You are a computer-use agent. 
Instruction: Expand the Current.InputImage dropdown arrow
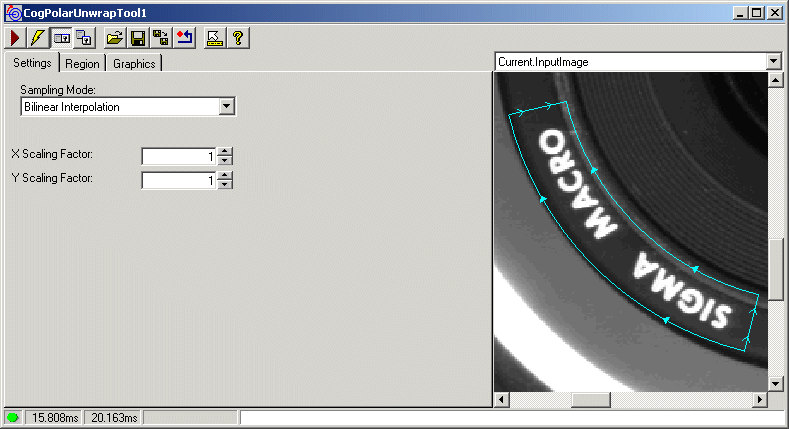point(773,61)
